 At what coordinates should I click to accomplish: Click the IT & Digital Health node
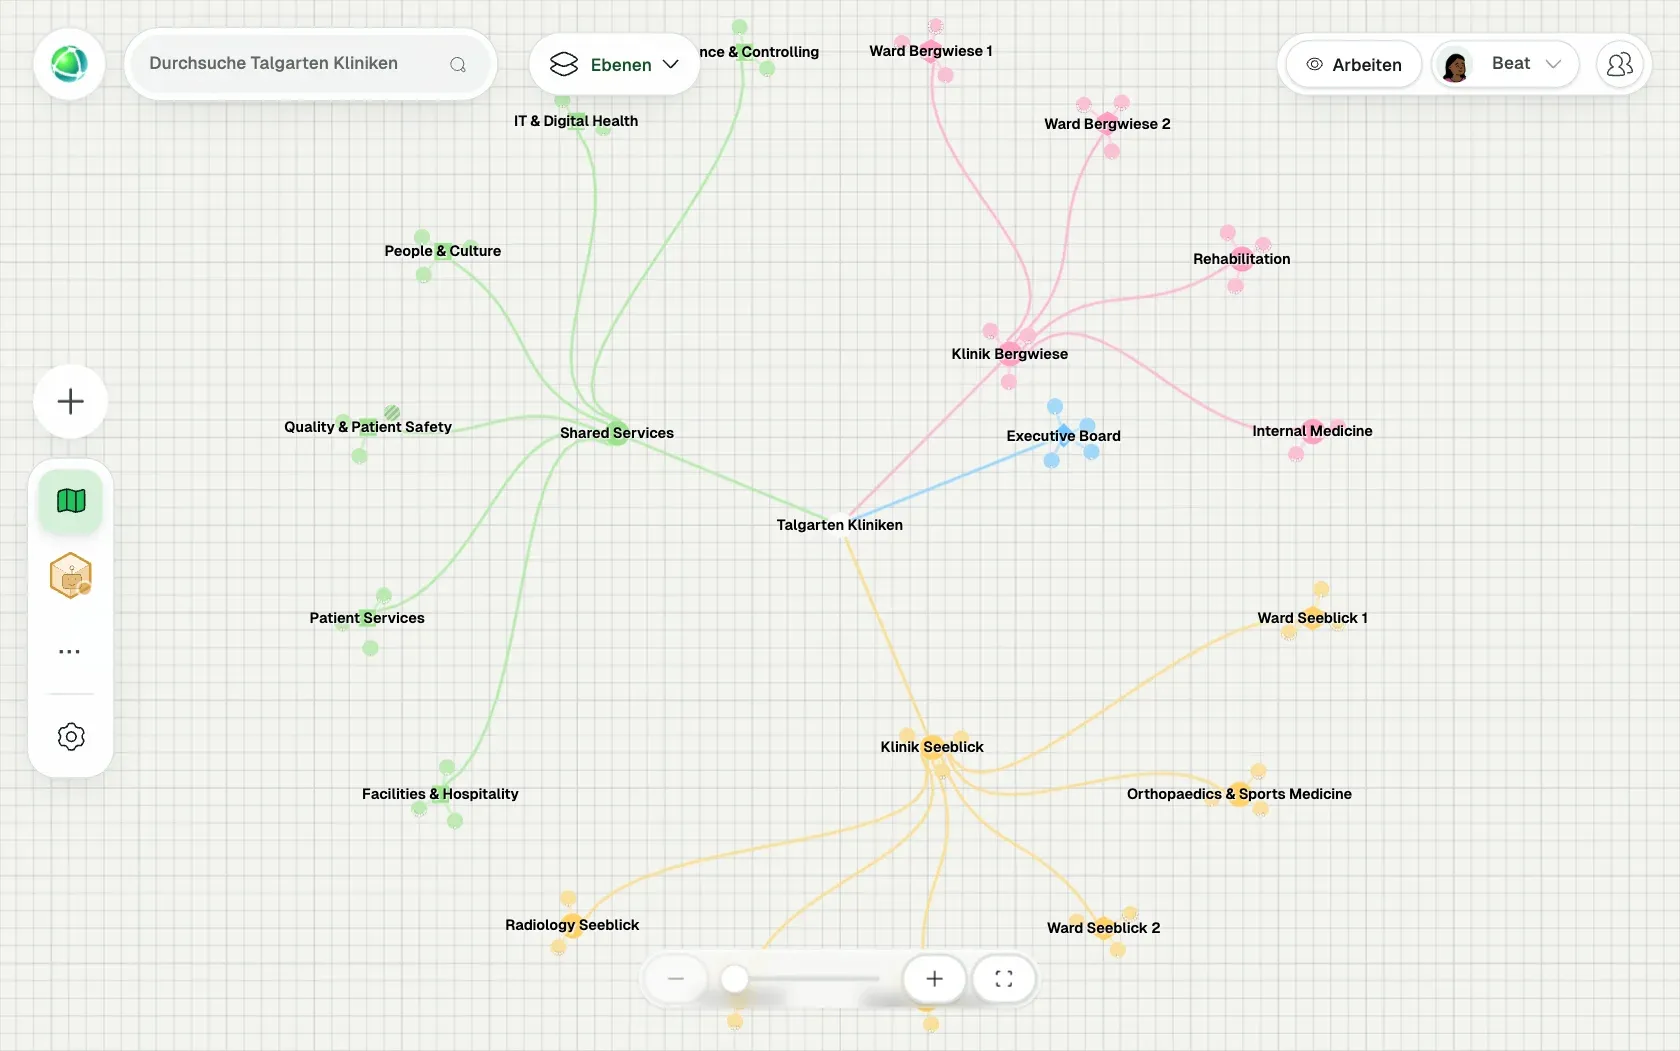pyautogui.click(x=576, y=121)
